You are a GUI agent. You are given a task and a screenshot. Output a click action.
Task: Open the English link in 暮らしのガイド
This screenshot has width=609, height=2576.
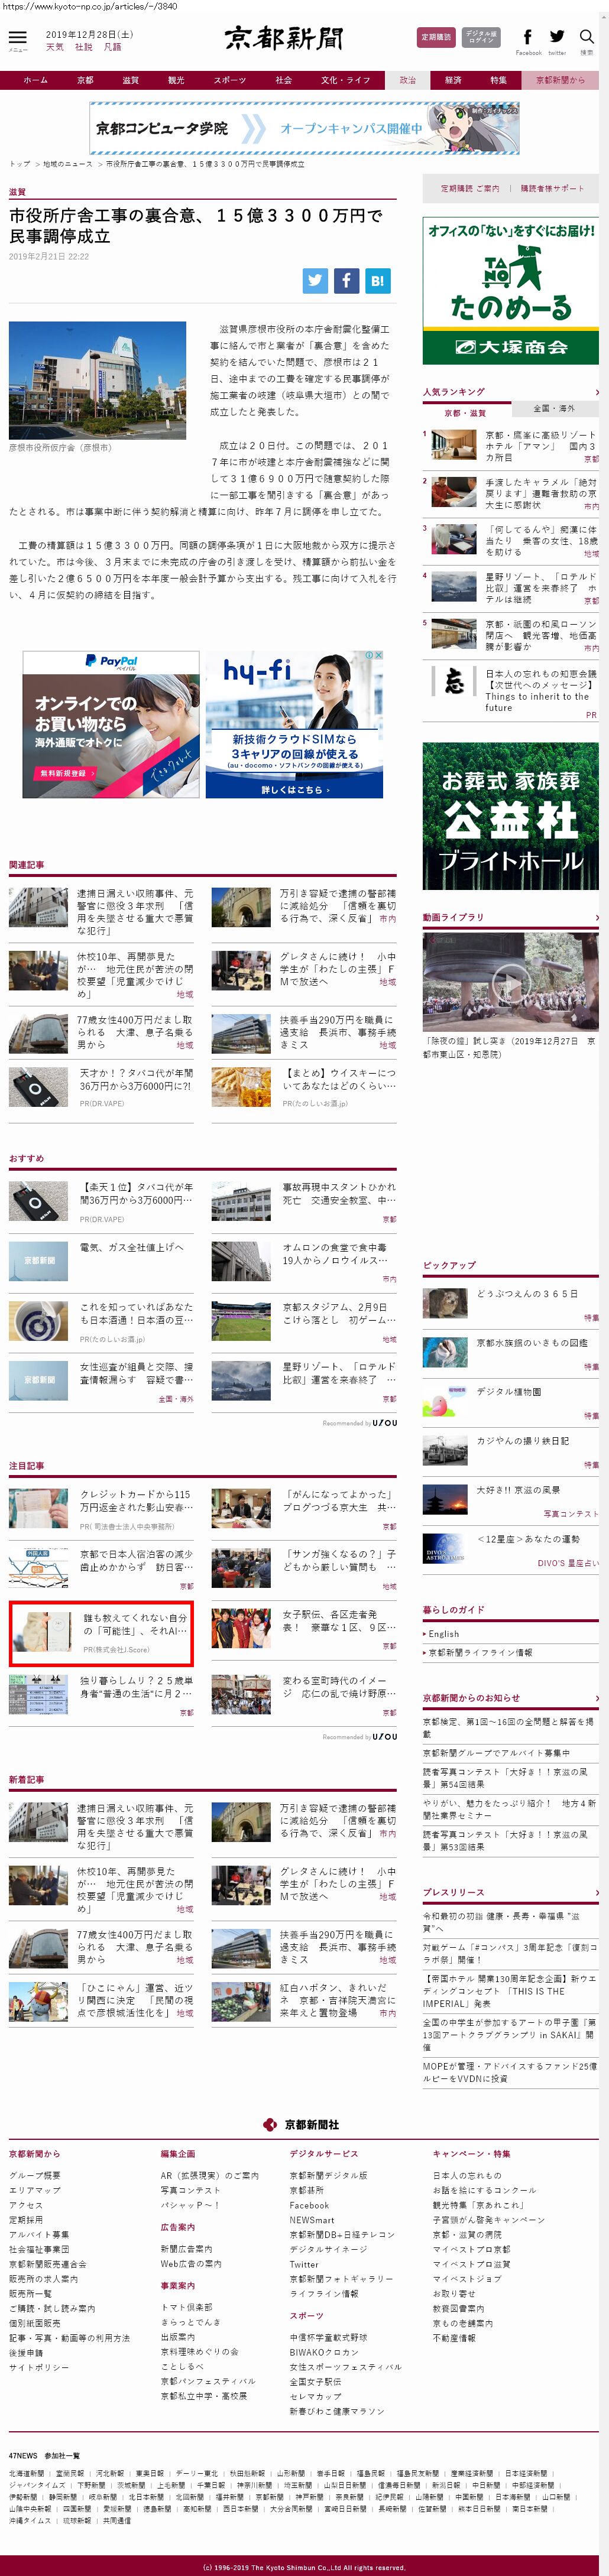pos(444,1633)
